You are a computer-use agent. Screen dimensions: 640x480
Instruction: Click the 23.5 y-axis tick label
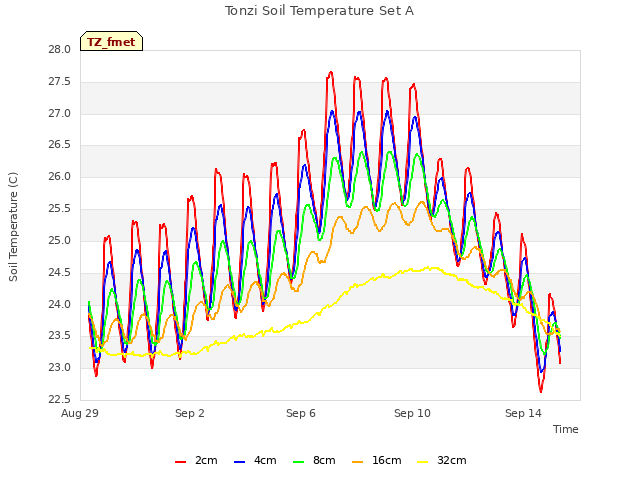coord(60,336)
